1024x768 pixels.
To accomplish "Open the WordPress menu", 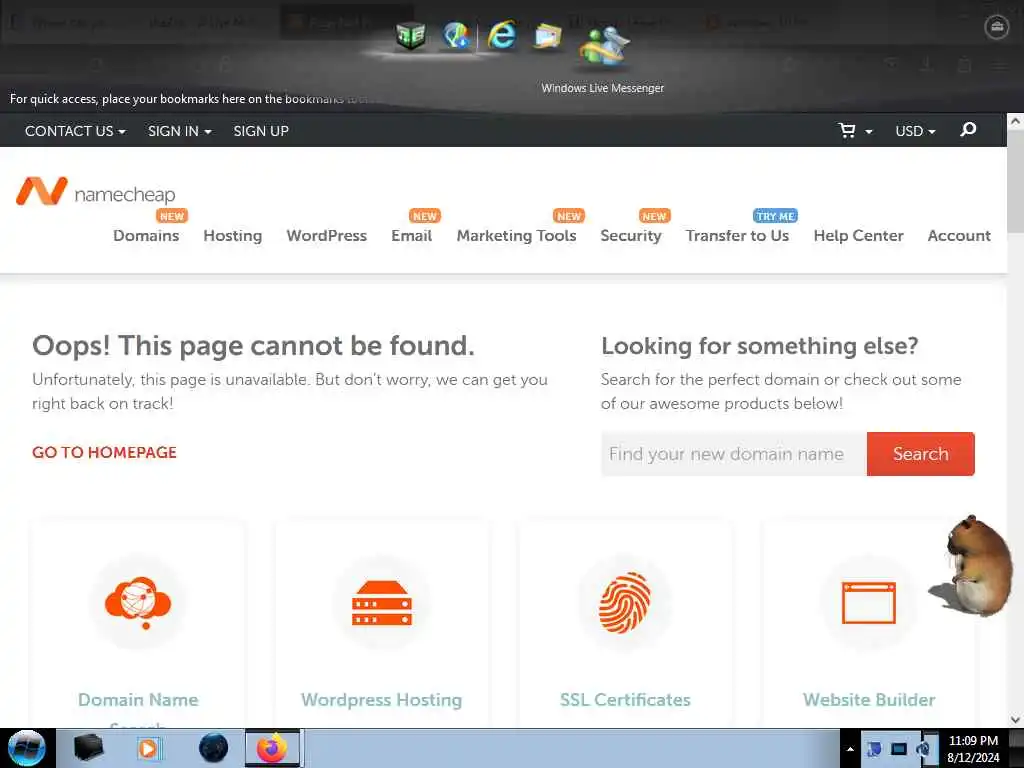I will [x=327, y=235].
